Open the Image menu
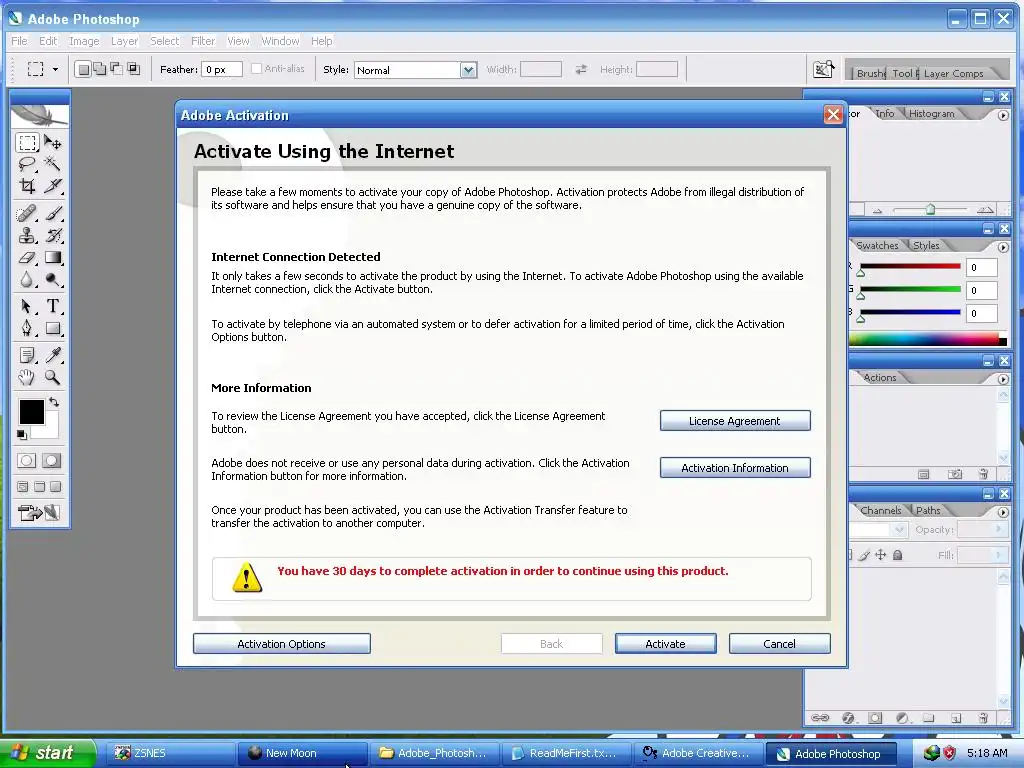This screenshot has width=1024, height=768. [x=84, y=41]
